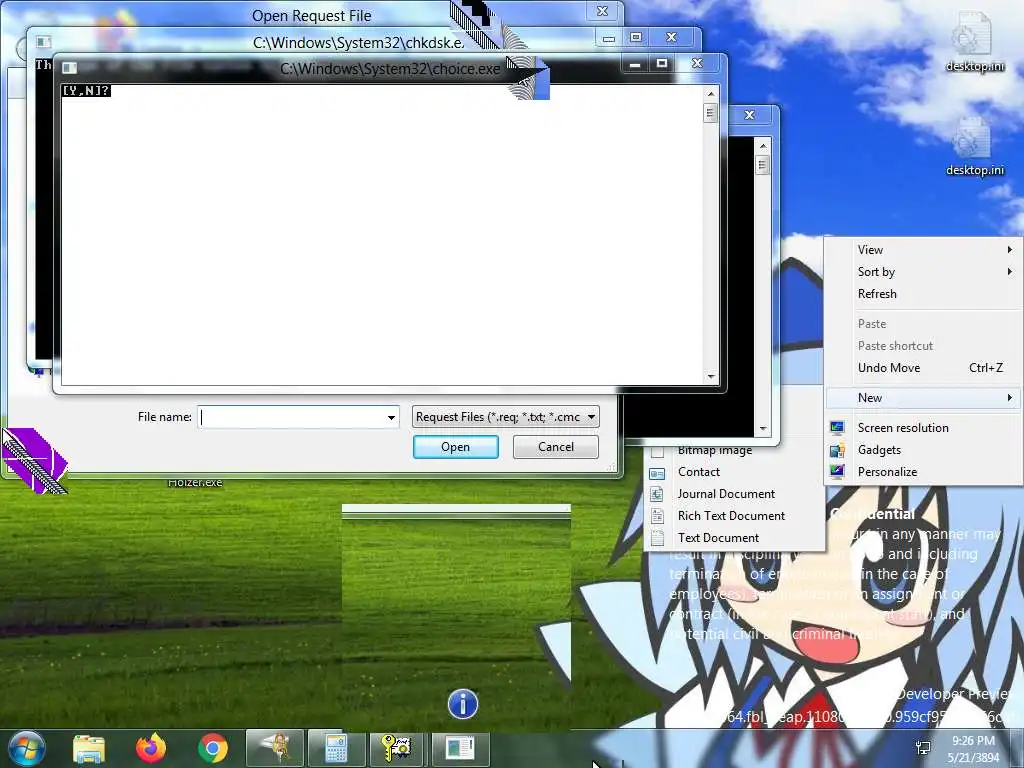The height and width of the screenshot is (768, 1024).
Task: Click the Open button in the file dialog
Action: point(455,447)
